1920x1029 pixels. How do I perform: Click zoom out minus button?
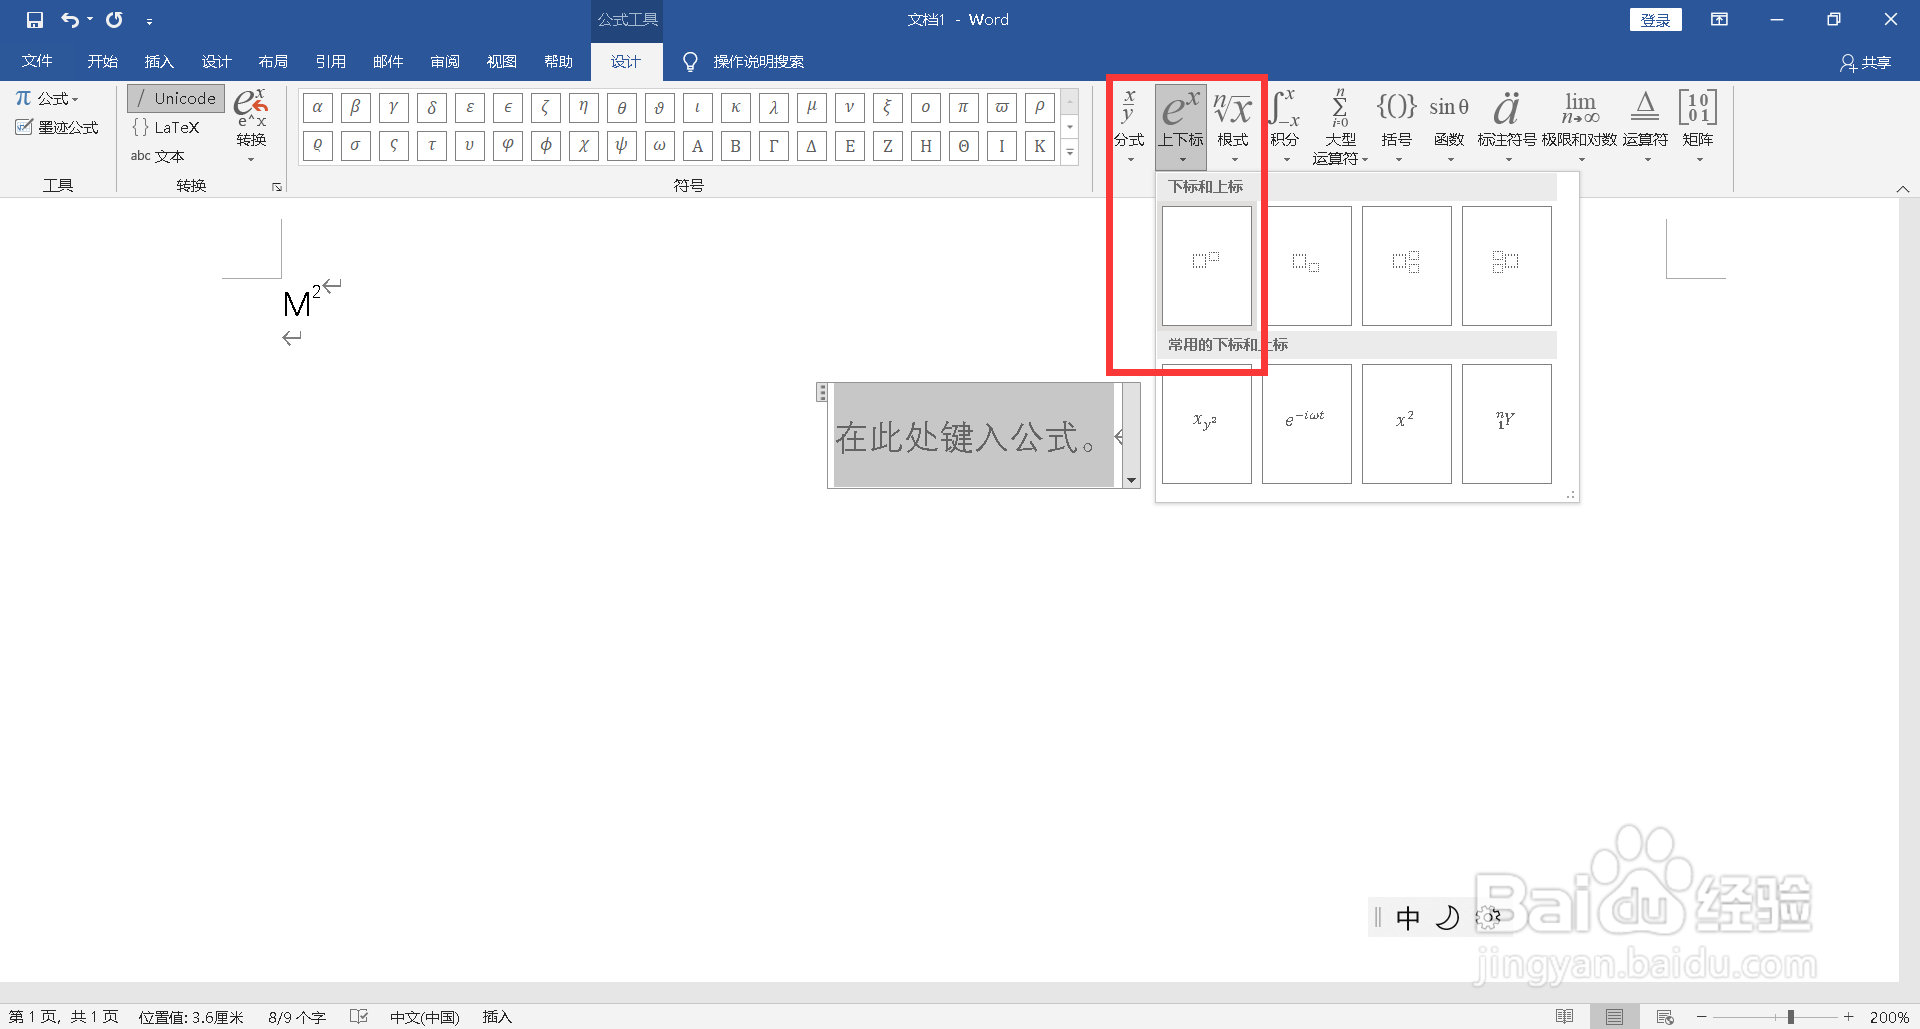[1702, 1017]
